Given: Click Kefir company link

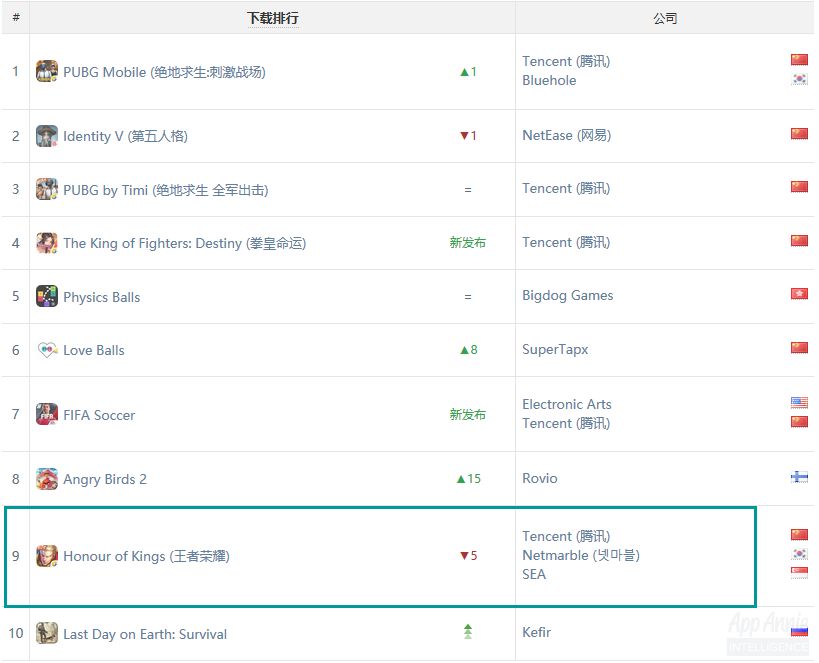Looking at the screenshot, I should click(x=536, y=633).
